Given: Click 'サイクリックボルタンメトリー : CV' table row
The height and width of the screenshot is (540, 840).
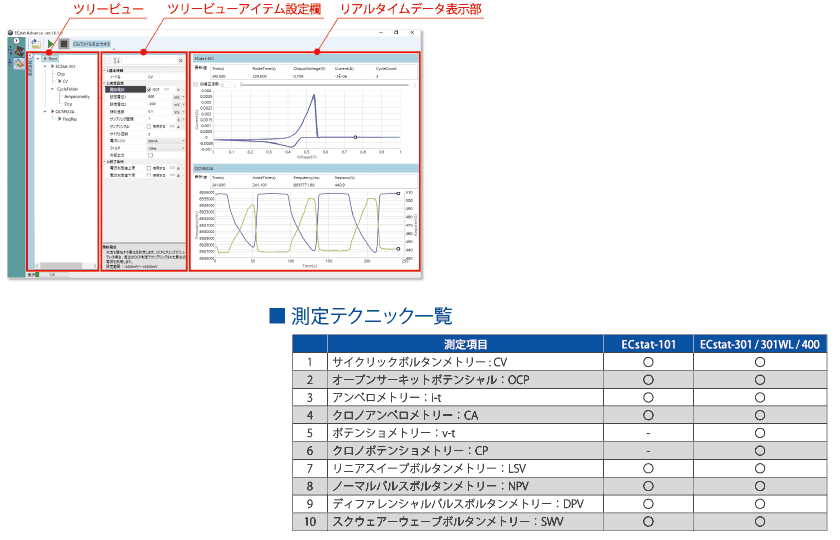Looking at the screenshot, I should (559, 362).
